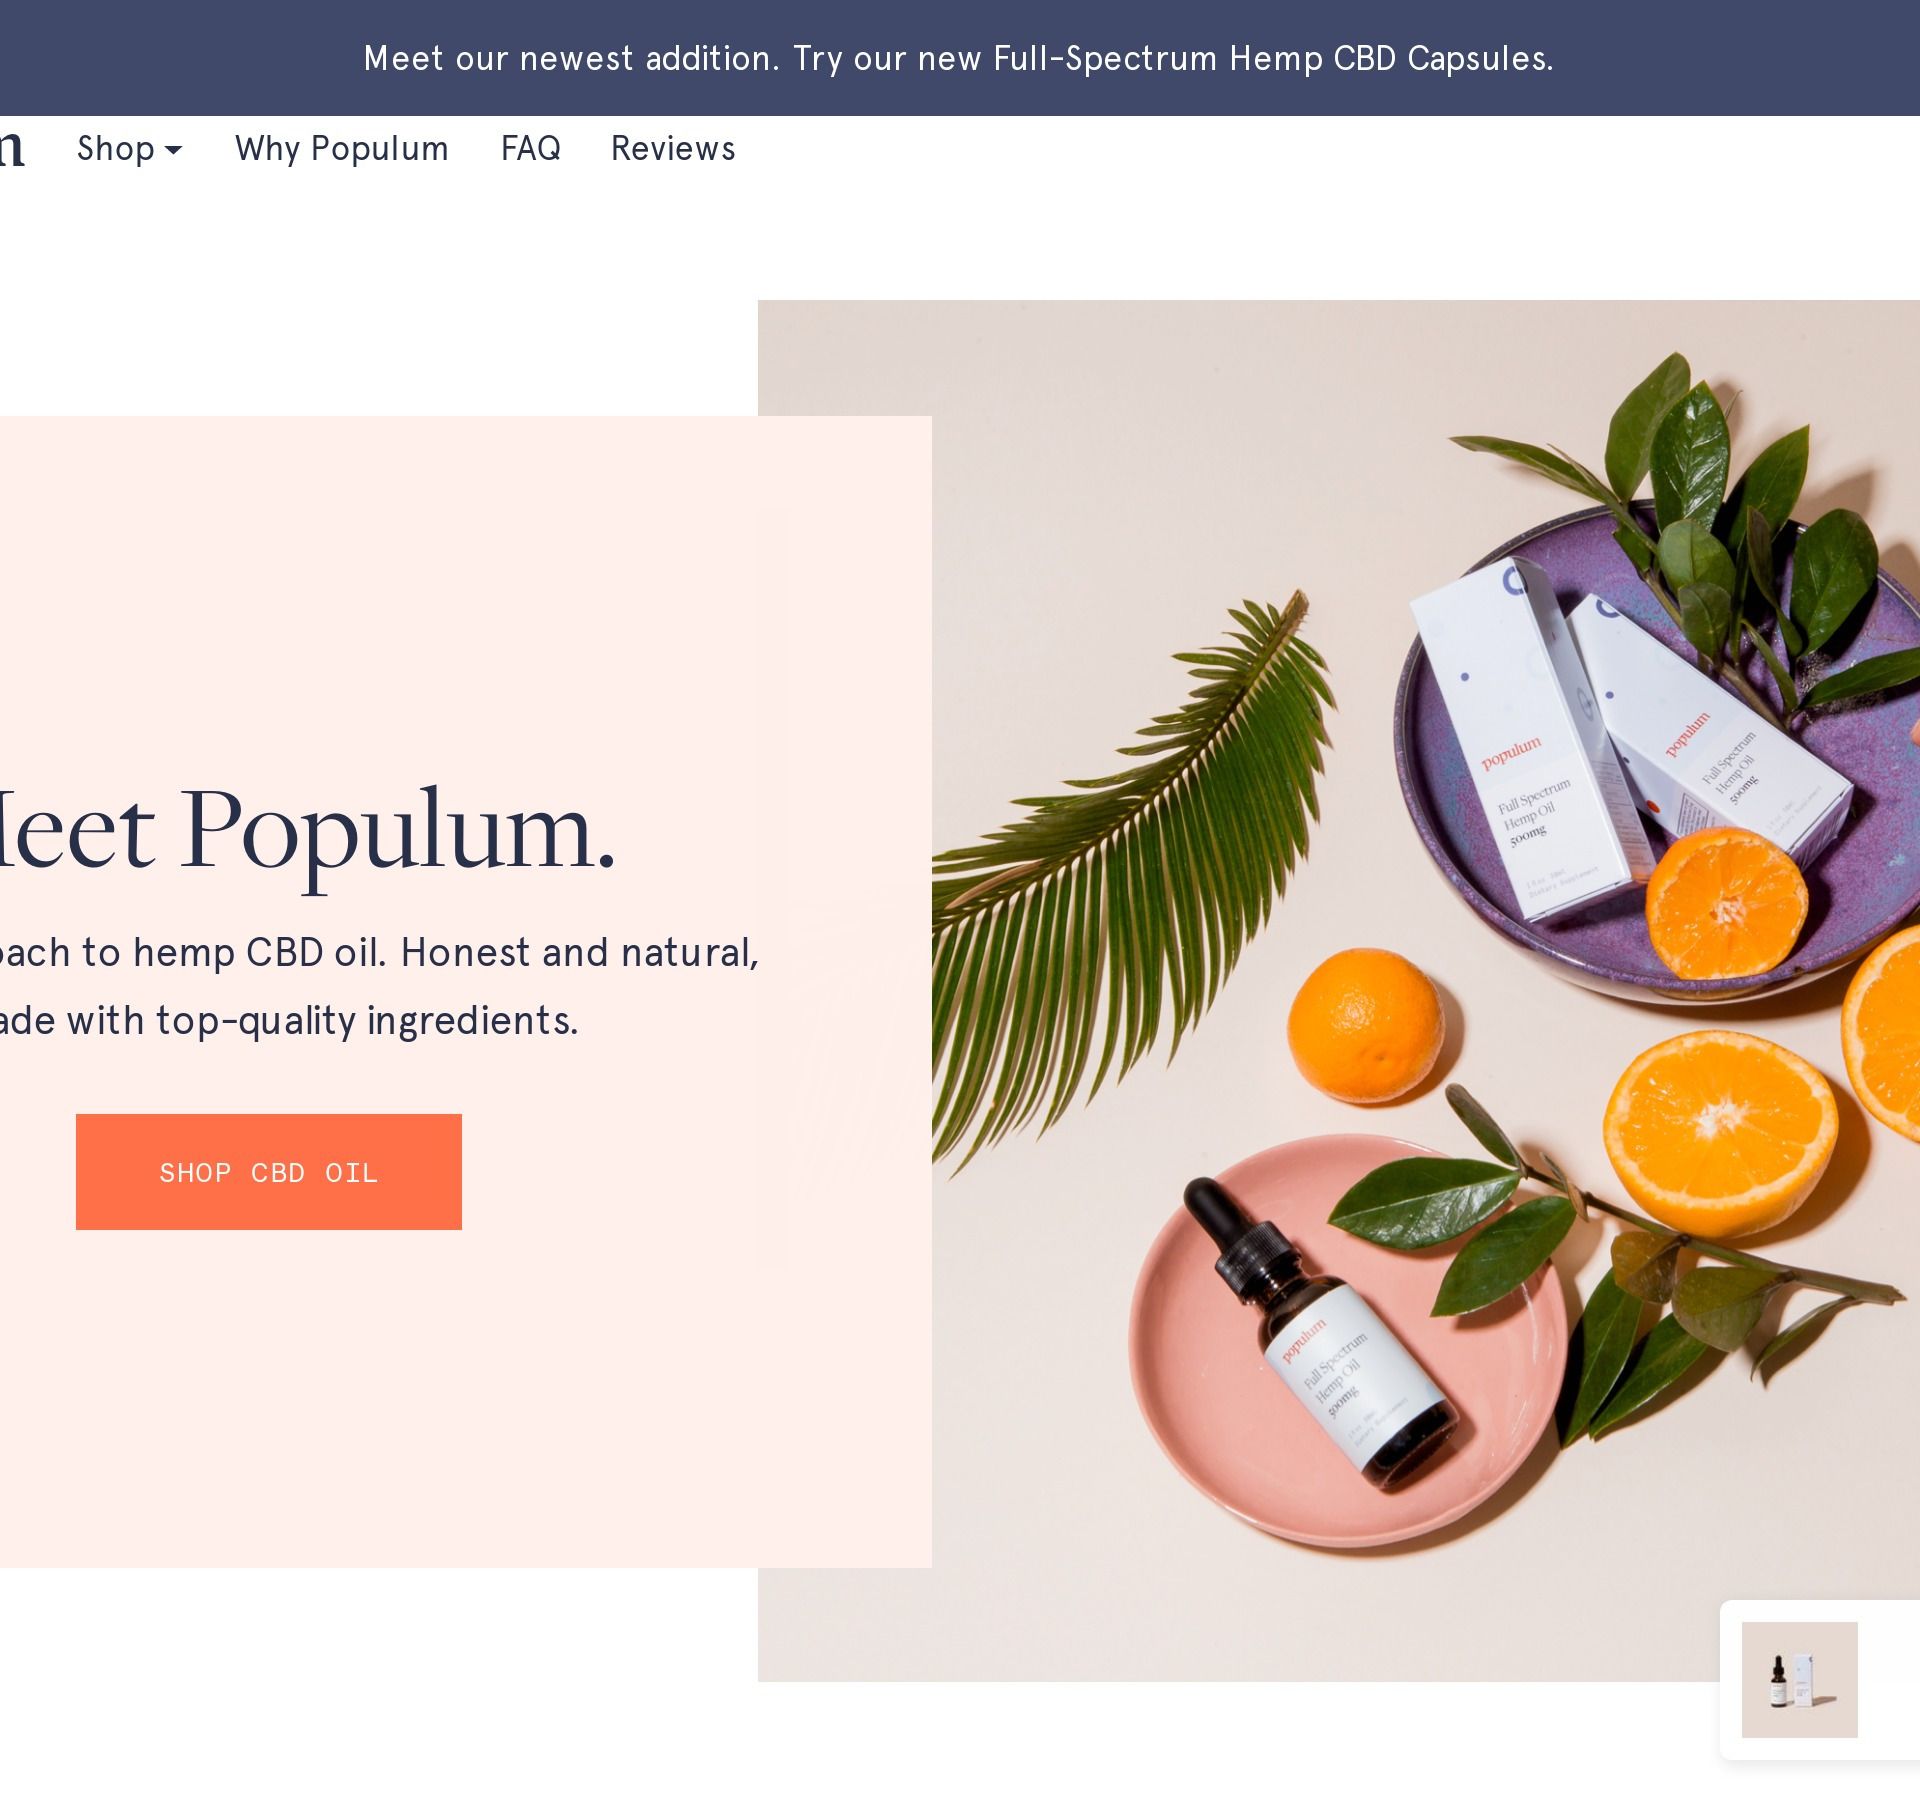Image resolution: width=1920 pixels, height=1800 pixels.
Task: Click the whole orange beside the palm leaf
Action: (x=1366, y=1025)
